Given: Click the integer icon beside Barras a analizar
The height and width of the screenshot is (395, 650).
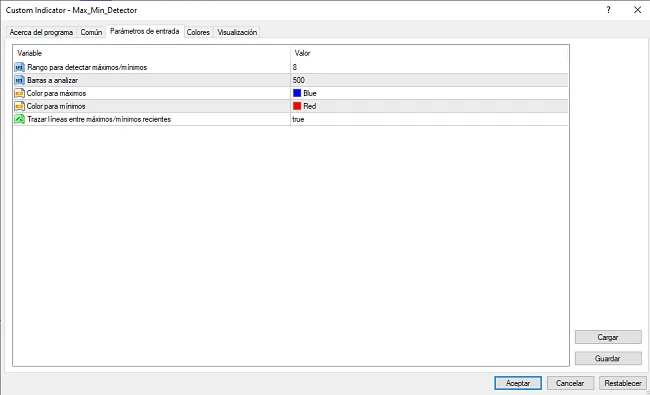Looking at the screenshot, I should (19, 80).
